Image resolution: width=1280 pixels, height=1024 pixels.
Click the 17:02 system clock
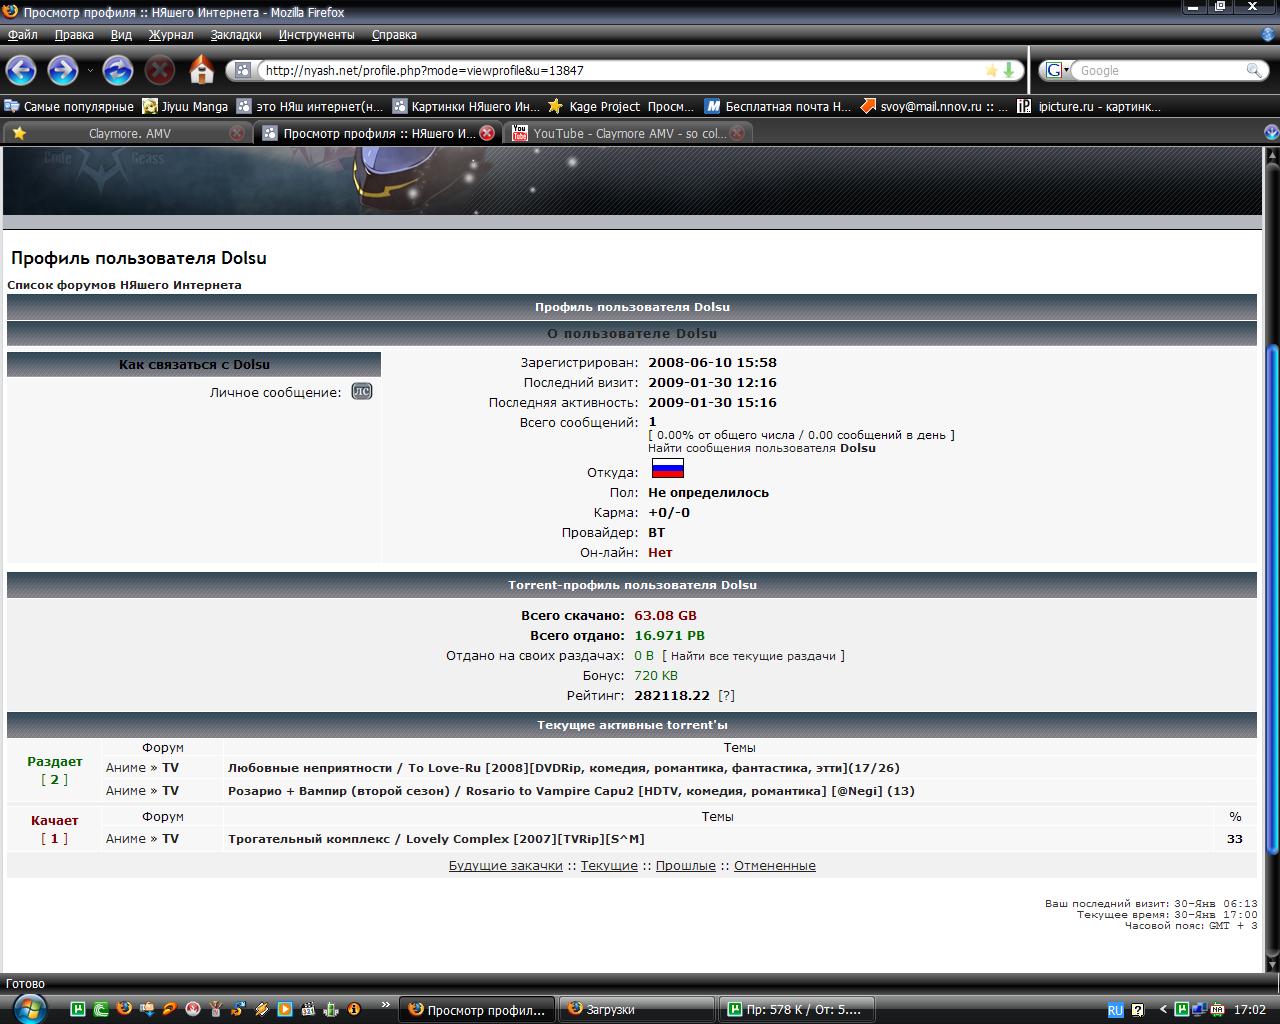pos(1250,1010)
